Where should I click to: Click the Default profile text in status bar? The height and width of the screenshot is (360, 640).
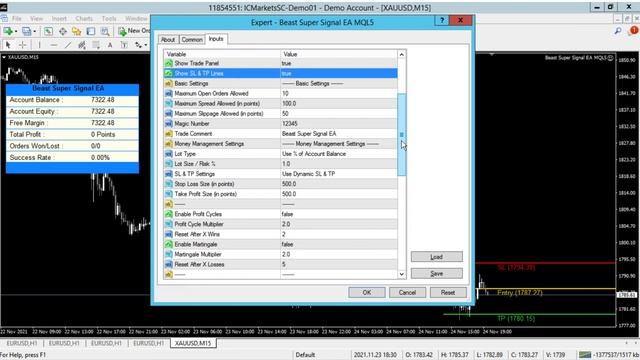click(305, 355)
